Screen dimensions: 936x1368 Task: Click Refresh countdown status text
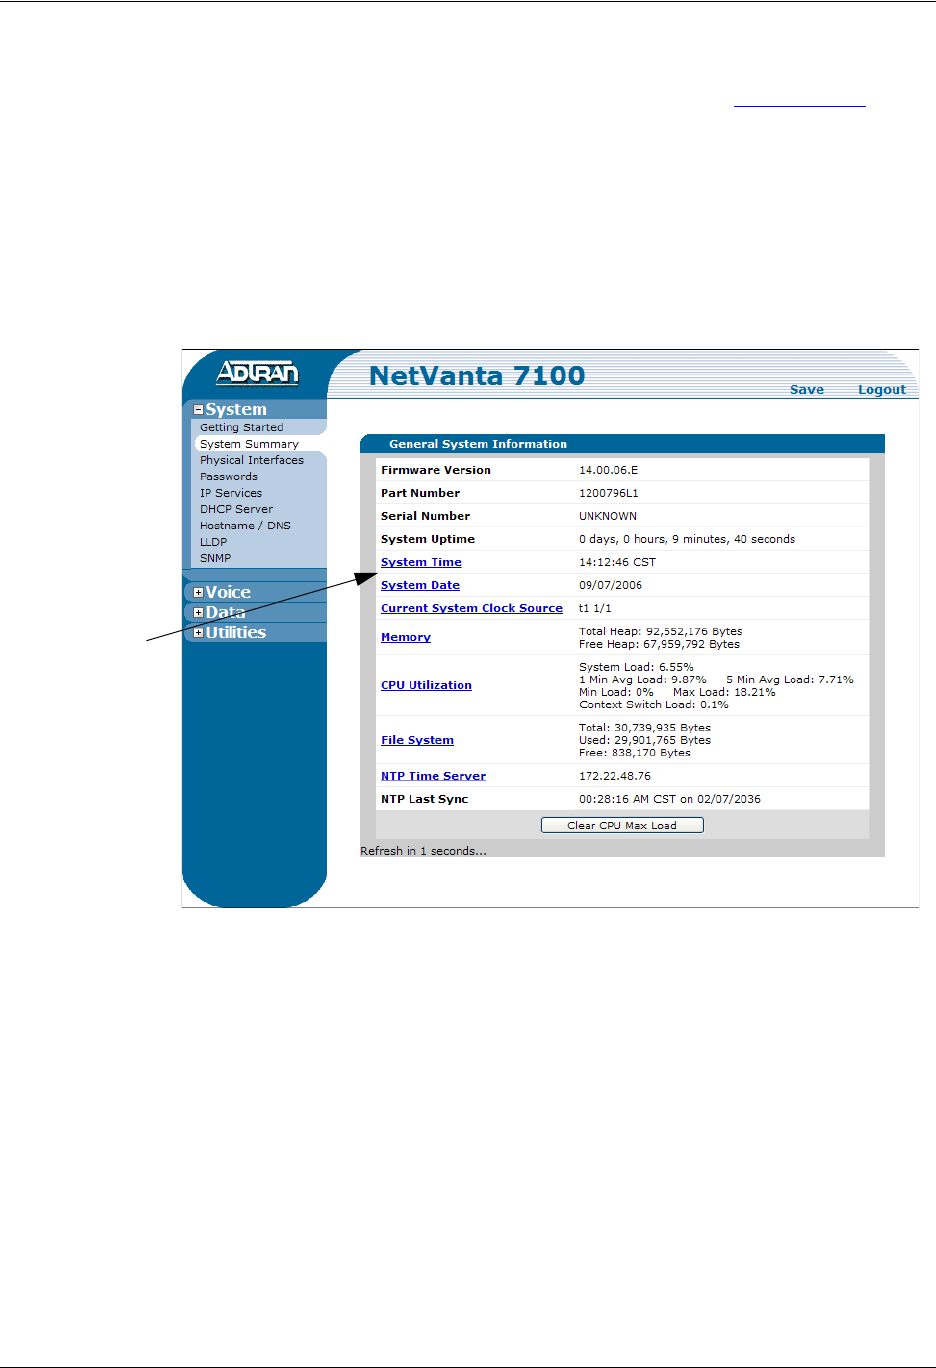click(423, 851)
